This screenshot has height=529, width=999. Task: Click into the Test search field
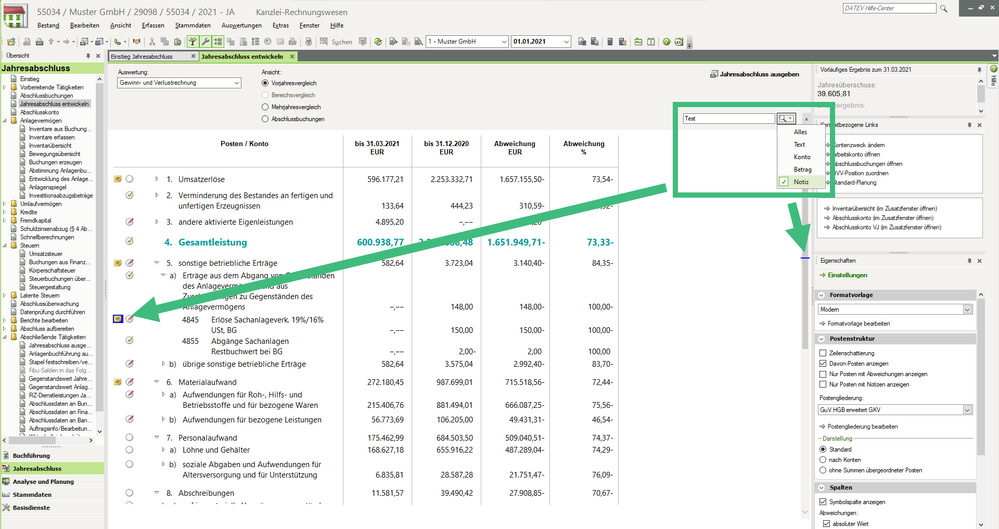728,118
